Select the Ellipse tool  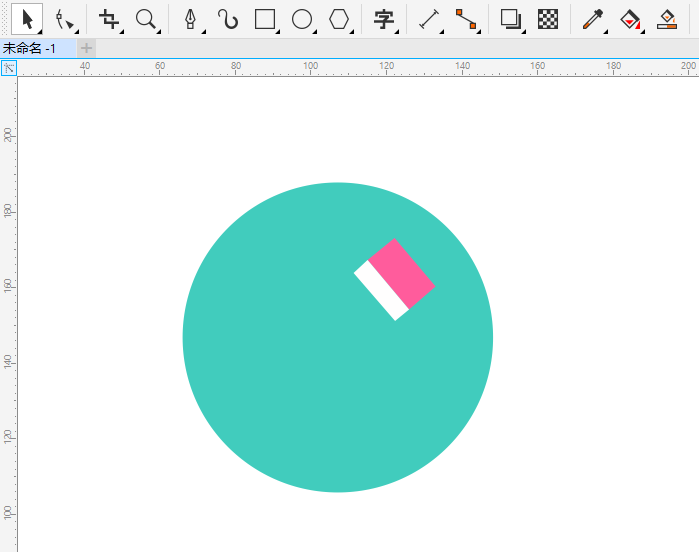click(x=302, y=20)
